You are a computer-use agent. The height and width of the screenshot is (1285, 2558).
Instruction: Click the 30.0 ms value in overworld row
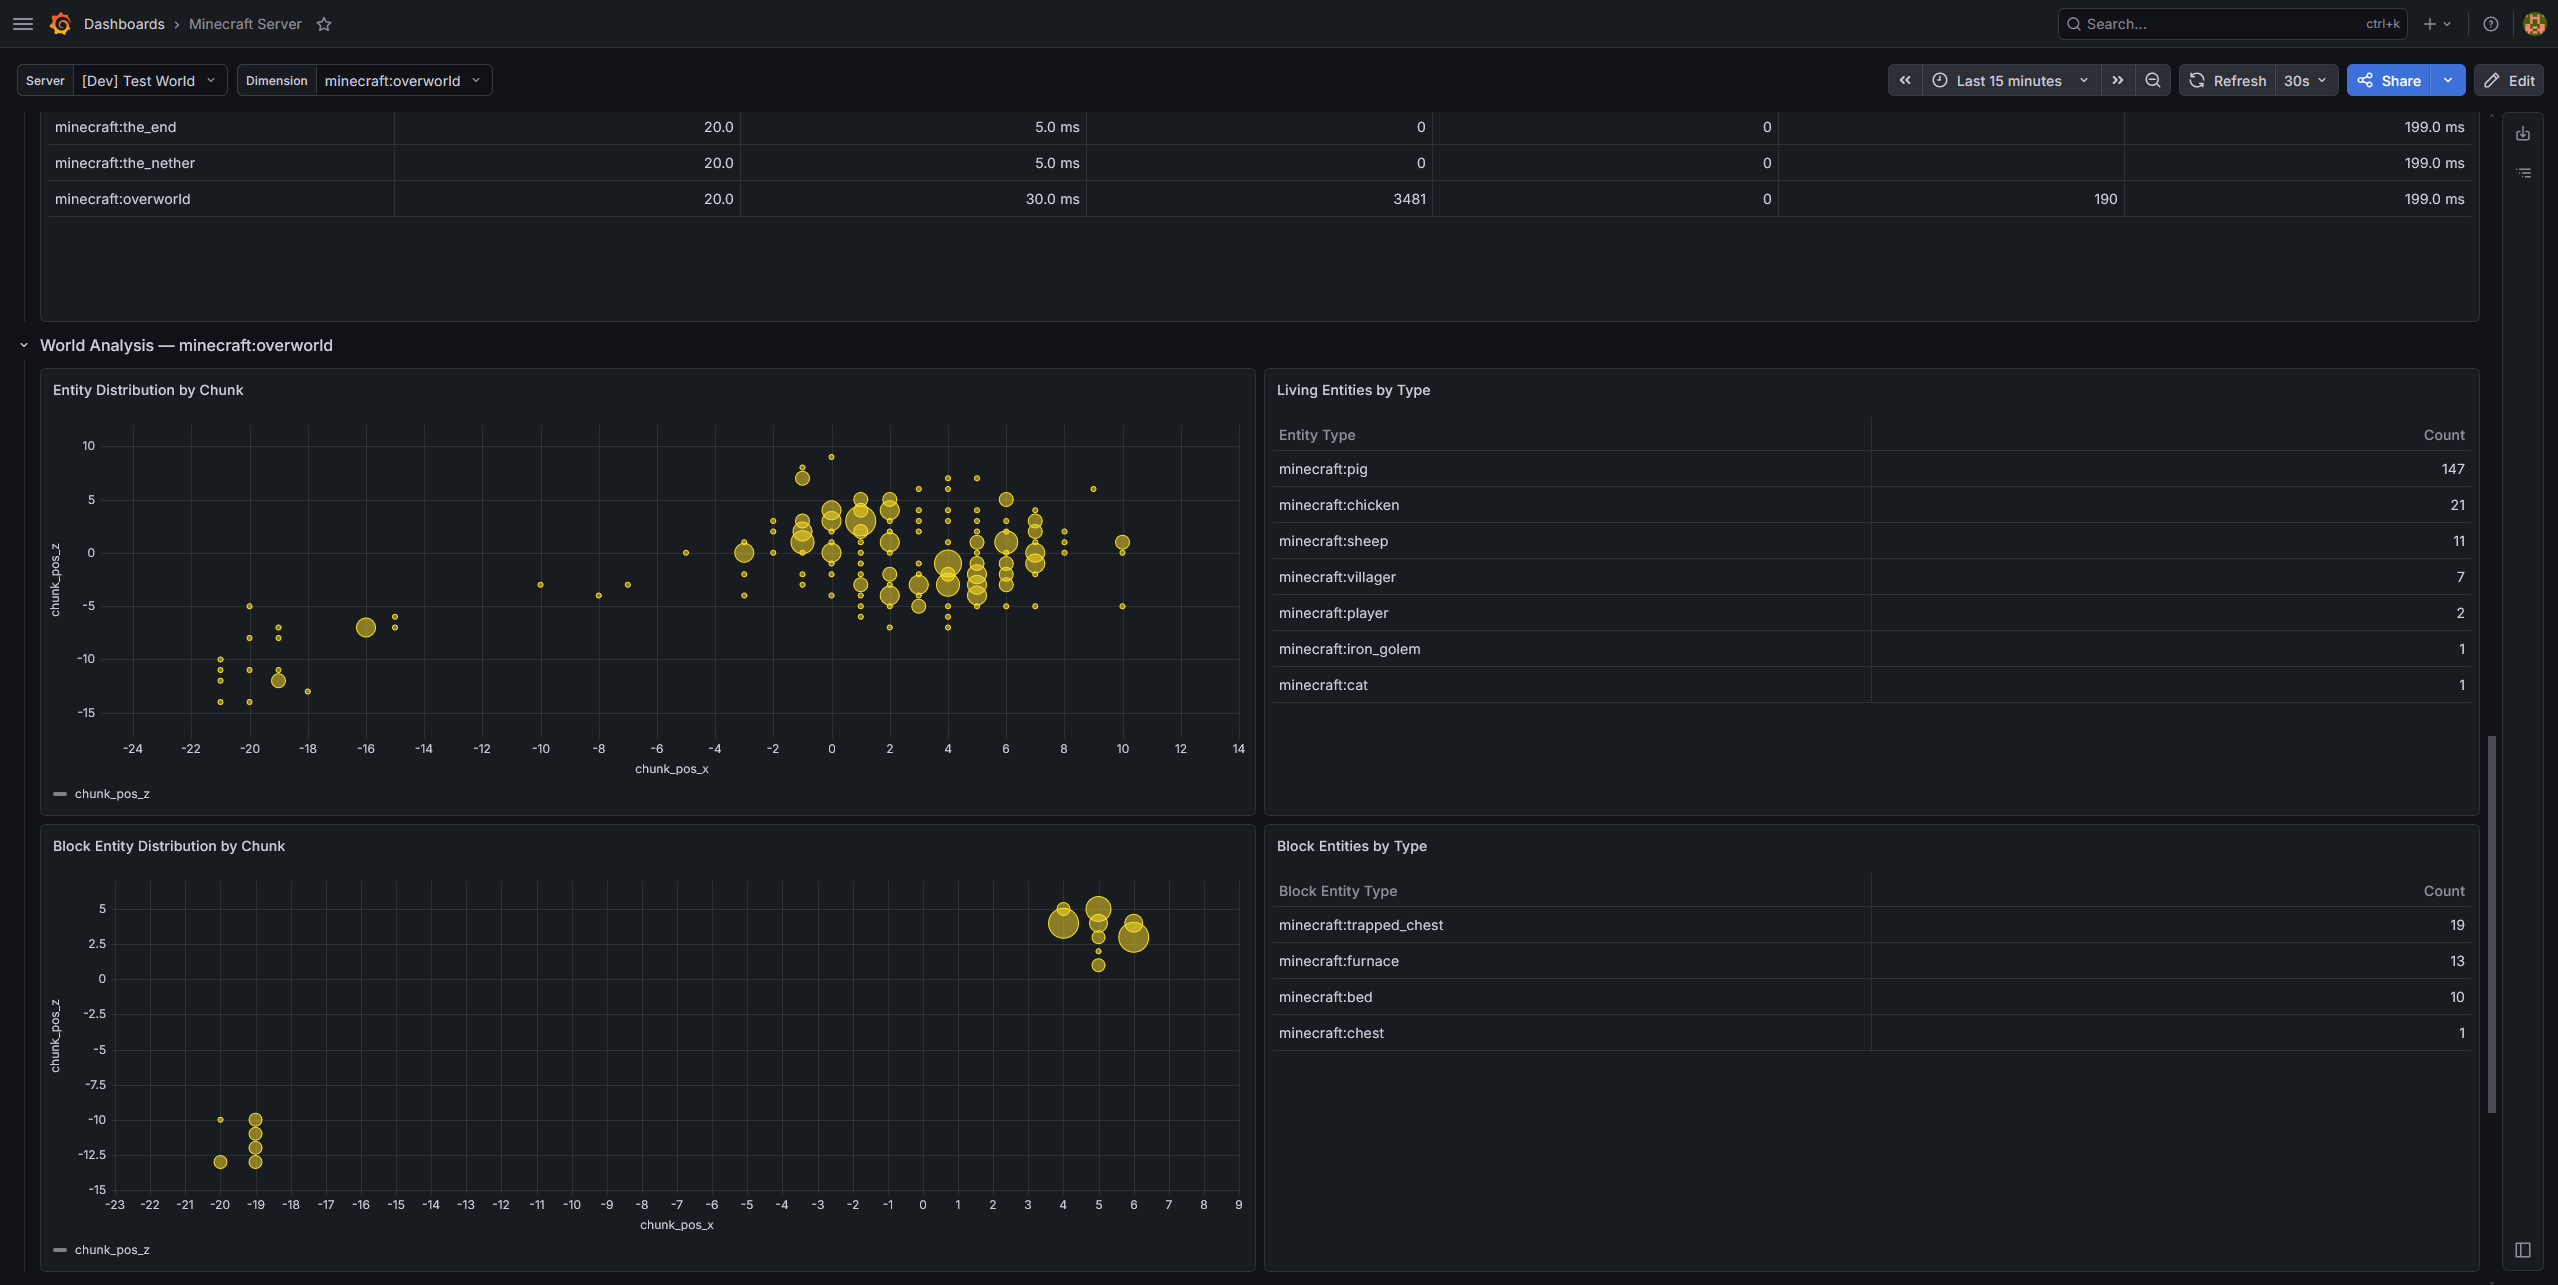(x=1052, y=199)
